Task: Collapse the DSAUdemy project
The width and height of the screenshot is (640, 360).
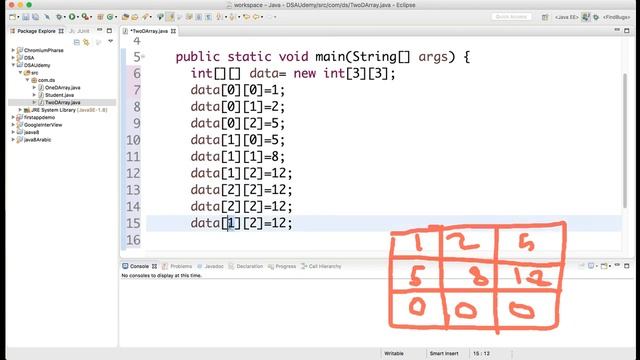Action: 13,65
